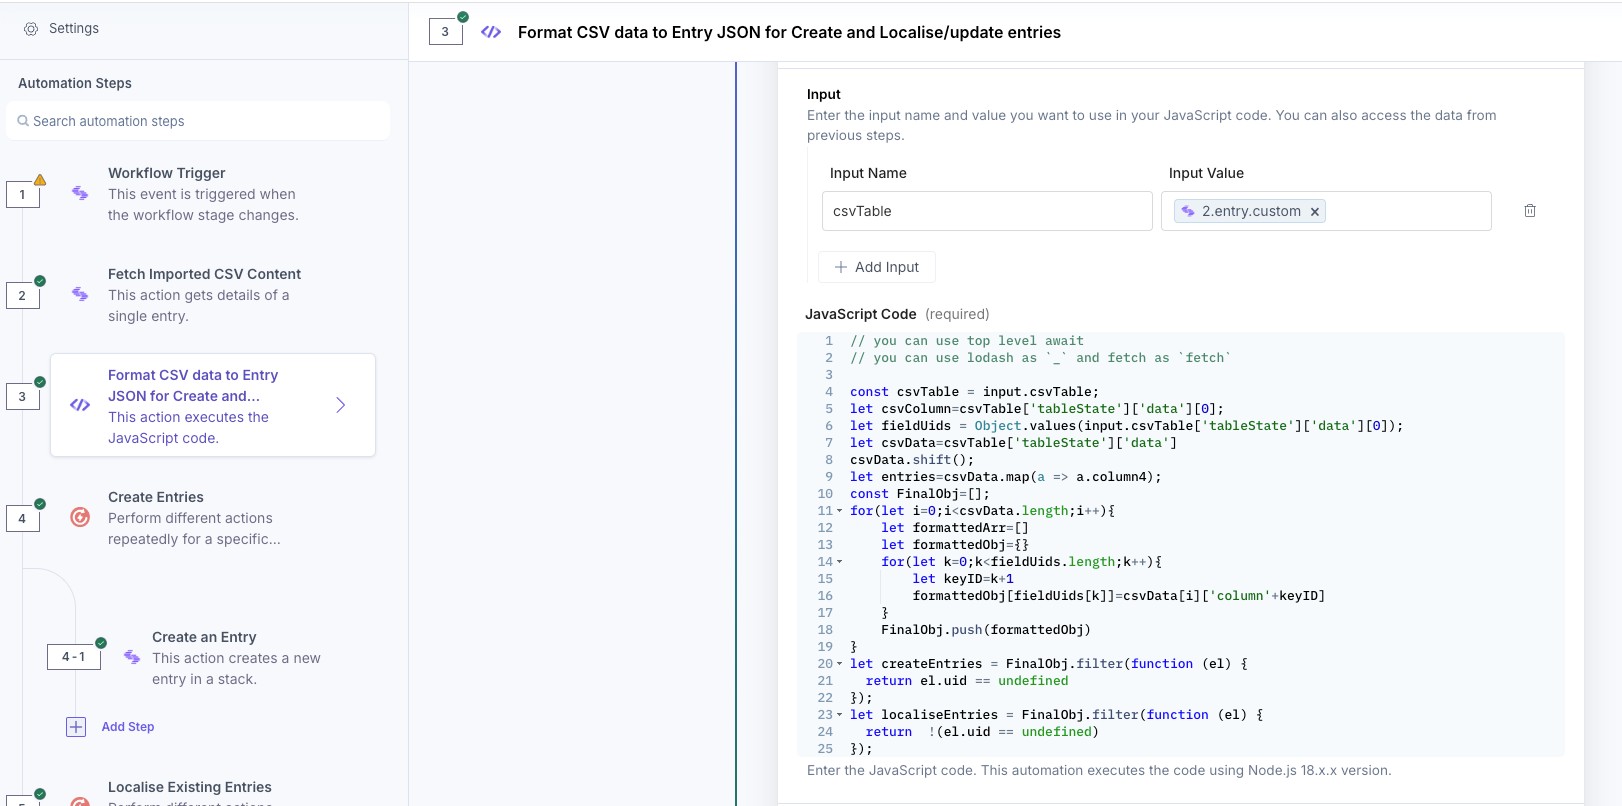Select step number 4-1 box
Screen dimensions: 1622x806
74,657
